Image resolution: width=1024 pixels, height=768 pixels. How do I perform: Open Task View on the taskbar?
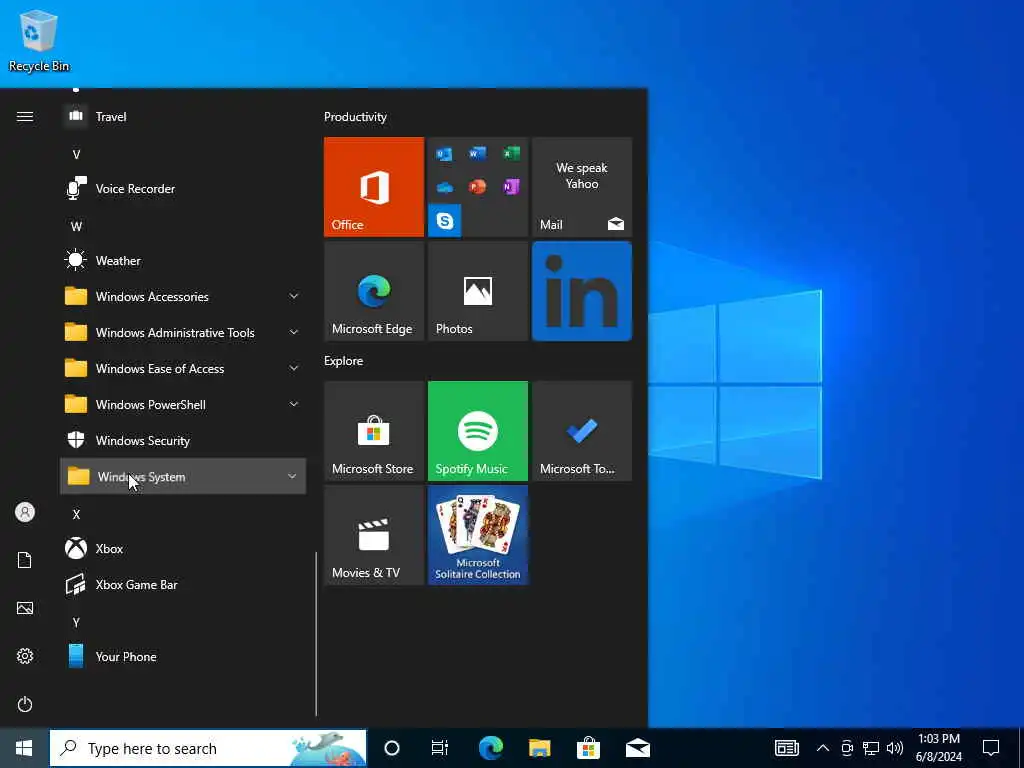click(x=440, y=748)
